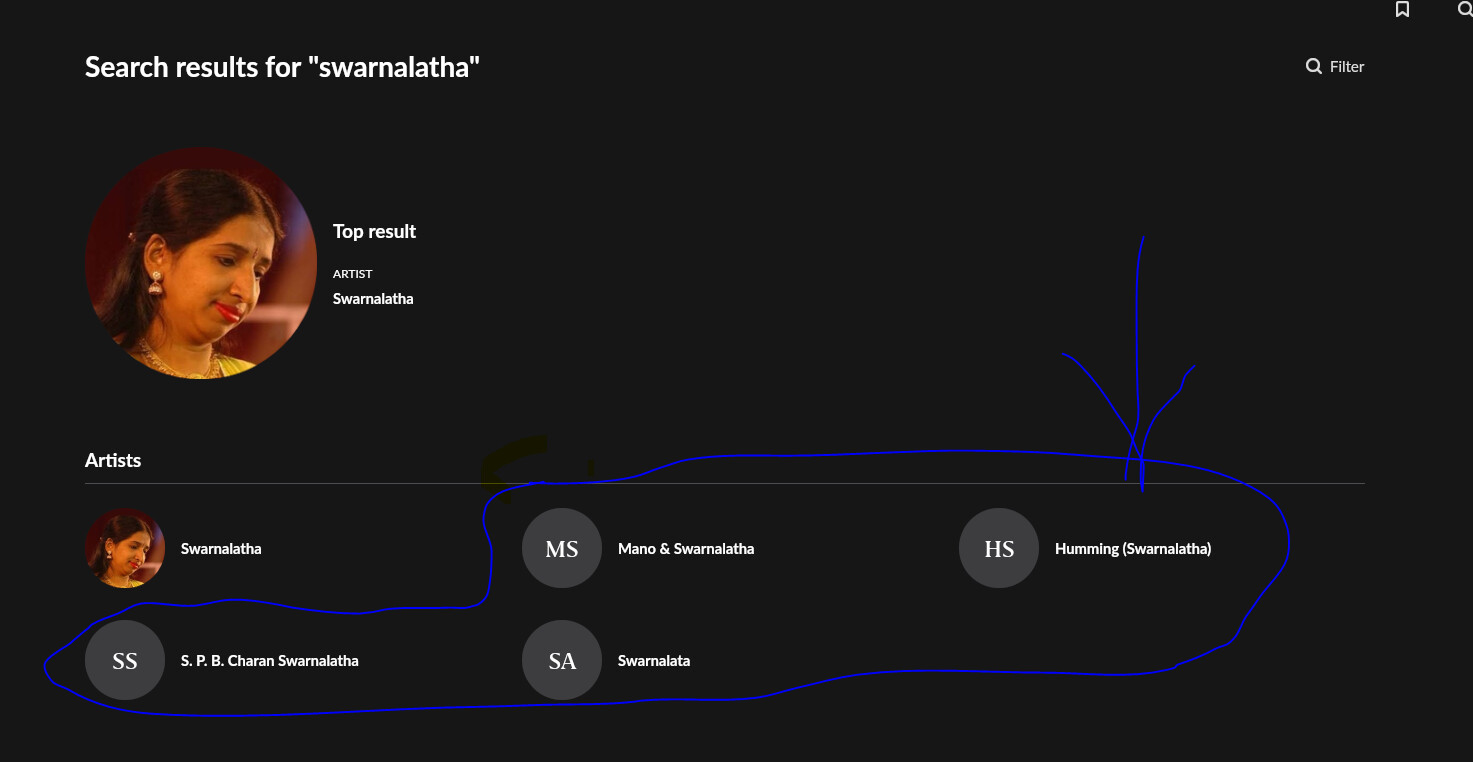The width and height of the screenshot is (1473, 762).
Task: Open Swarnalata artist entry
Action: [x=654, y=661]
